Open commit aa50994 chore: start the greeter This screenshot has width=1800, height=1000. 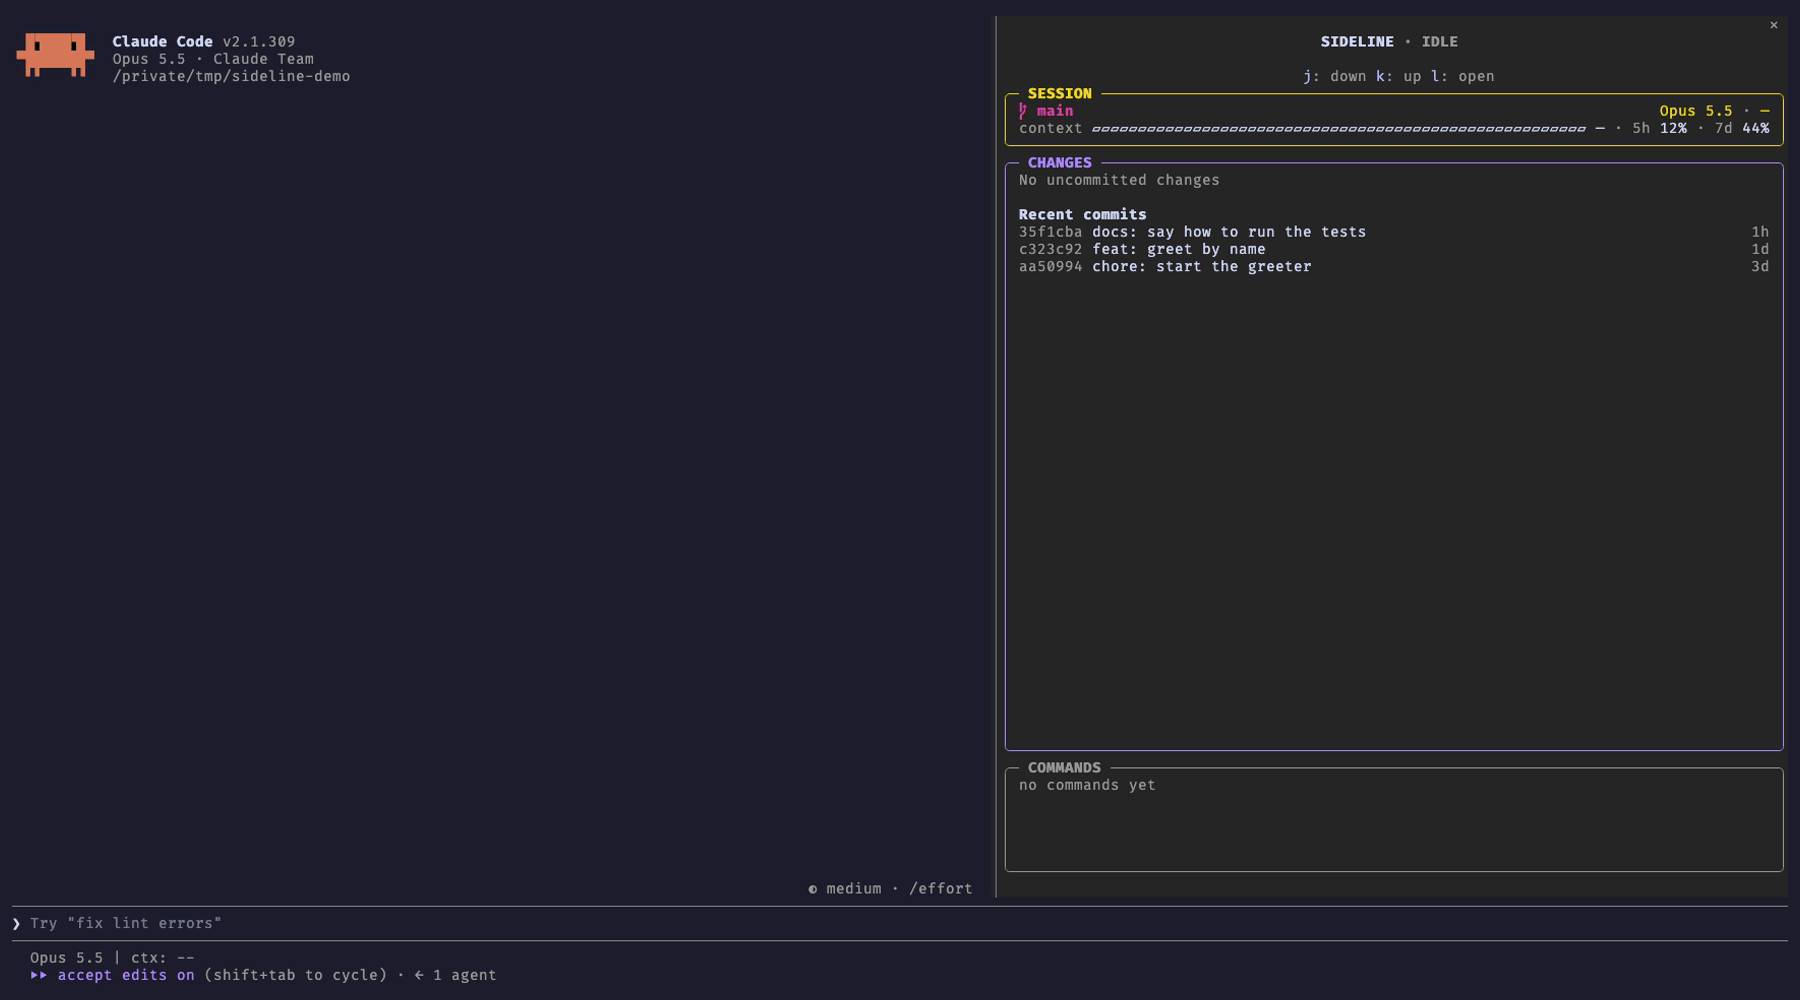[x=1393, y=267]
